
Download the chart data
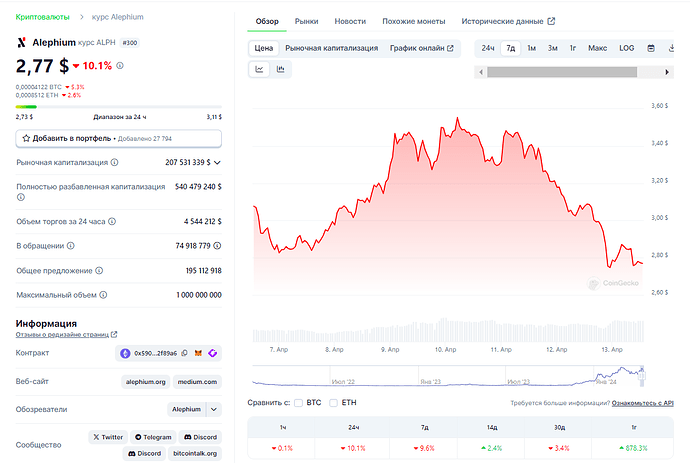click(671, 48)
